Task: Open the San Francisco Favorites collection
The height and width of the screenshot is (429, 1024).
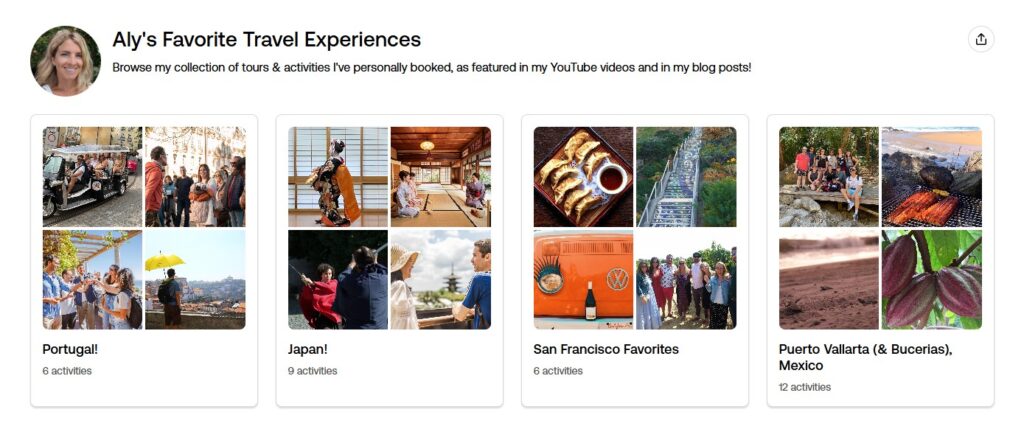Action: coord(606,350)
